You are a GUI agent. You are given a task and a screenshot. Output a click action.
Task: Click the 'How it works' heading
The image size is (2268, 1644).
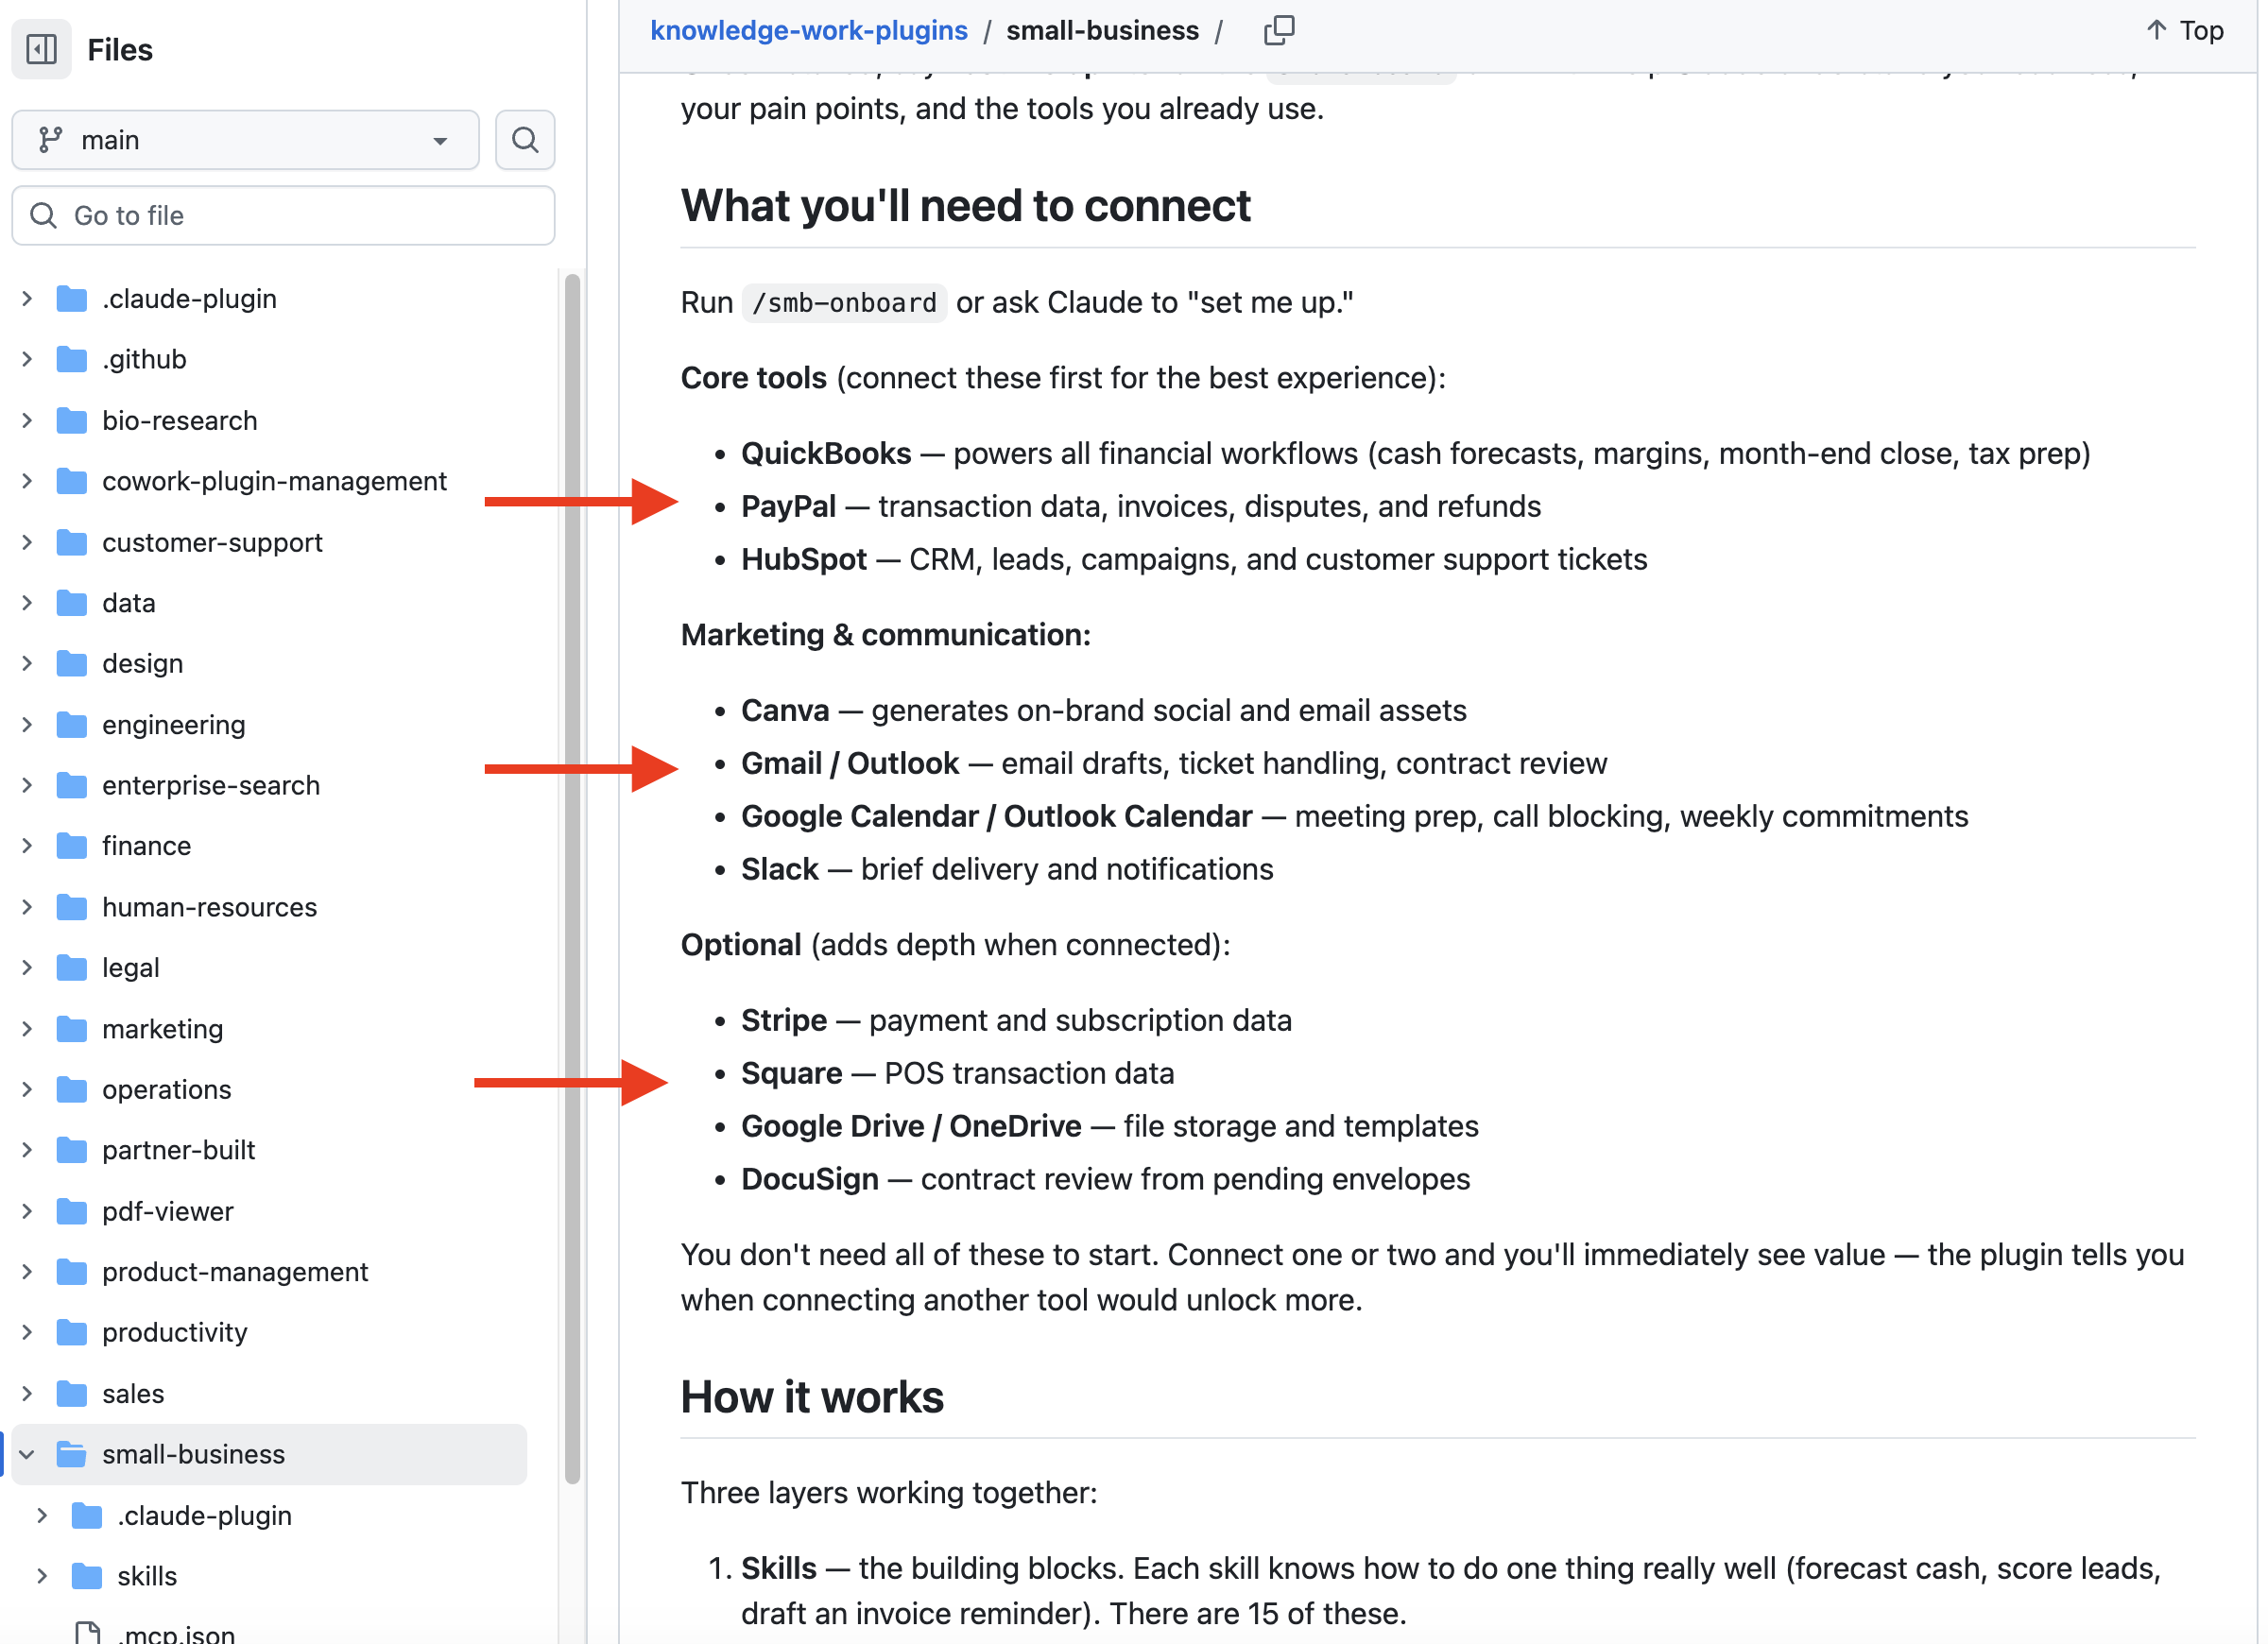point(812,1398)
